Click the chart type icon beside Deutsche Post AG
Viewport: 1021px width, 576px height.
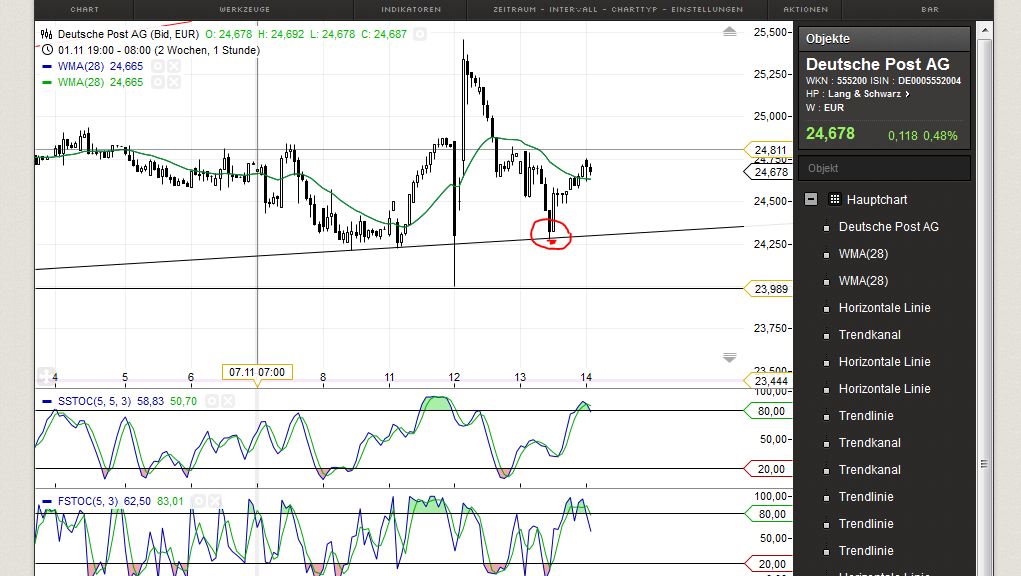click(46, 34)
